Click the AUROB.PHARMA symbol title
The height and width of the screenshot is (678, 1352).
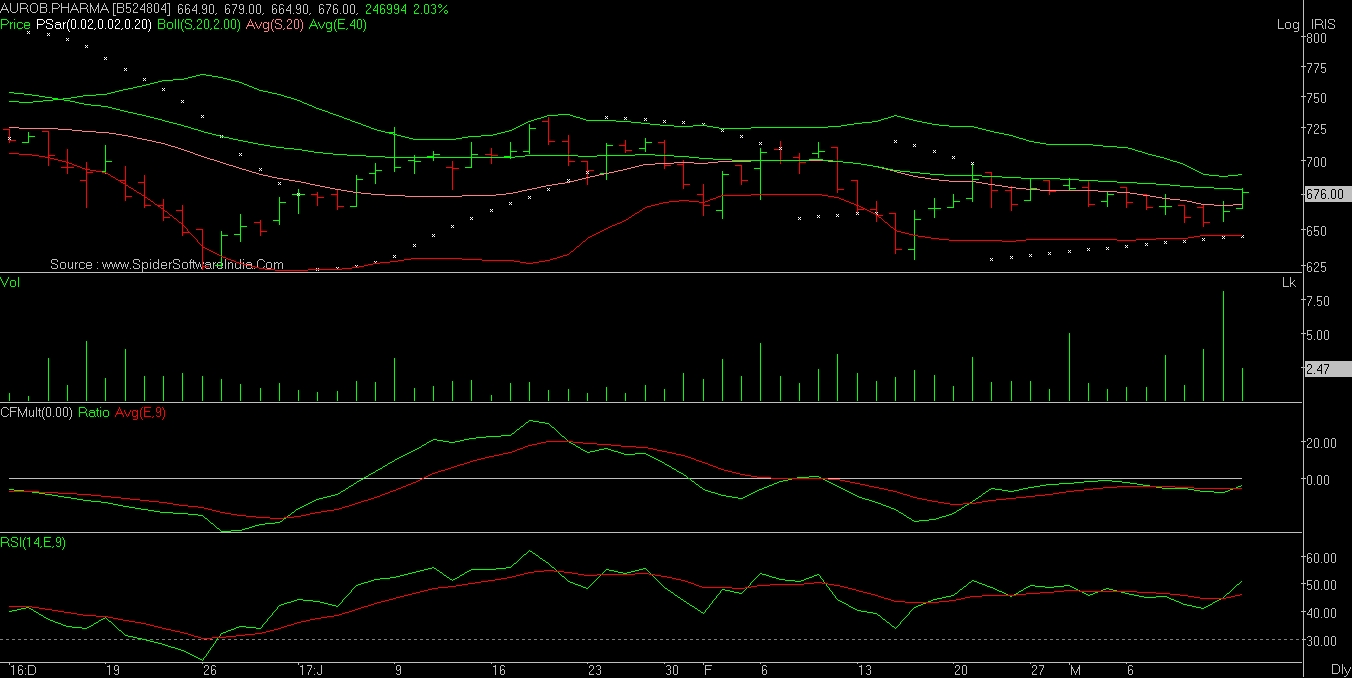point(42,9)
